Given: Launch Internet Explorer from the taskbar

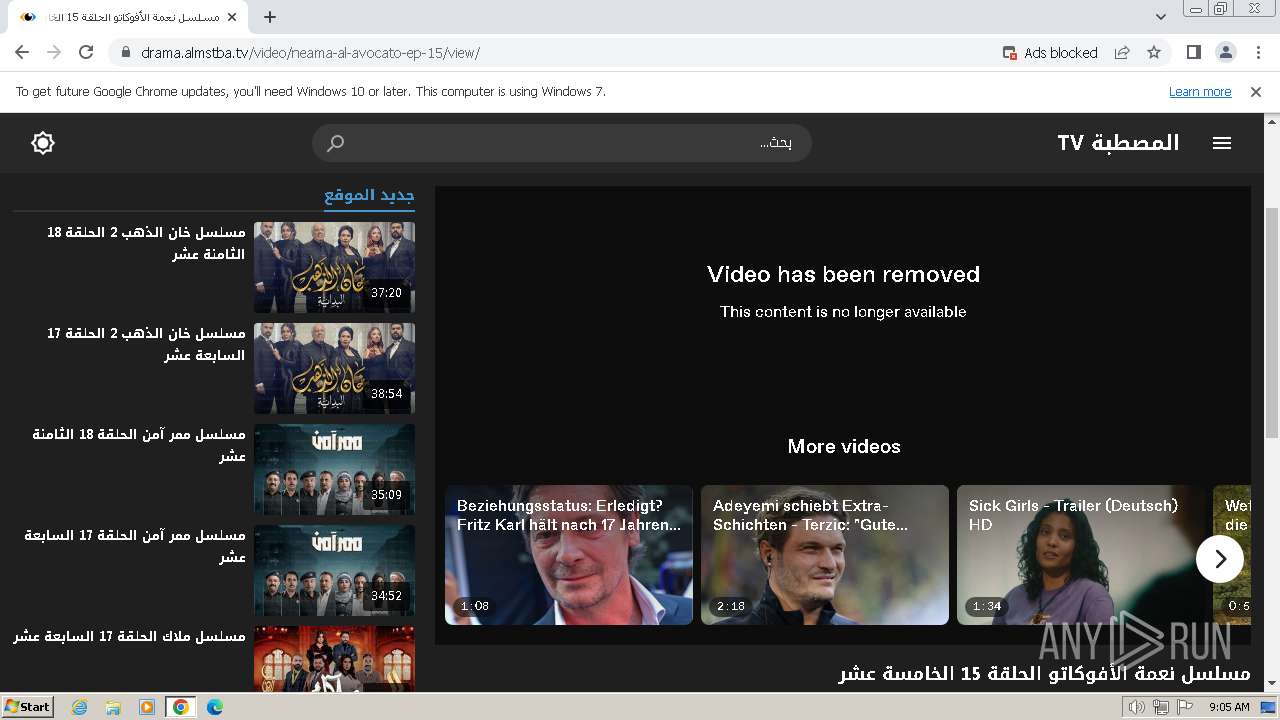Looking at the screenshot, I should pos(80,707).
